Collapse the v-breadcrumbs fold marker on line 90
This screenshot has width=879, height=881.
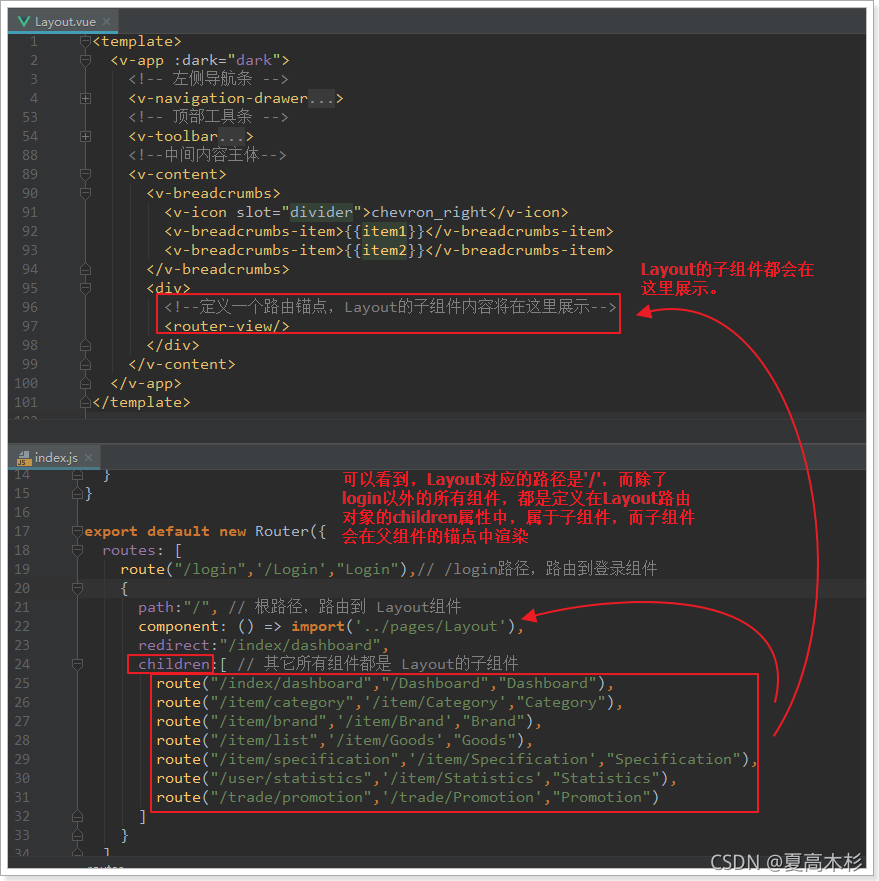(85, 193)
